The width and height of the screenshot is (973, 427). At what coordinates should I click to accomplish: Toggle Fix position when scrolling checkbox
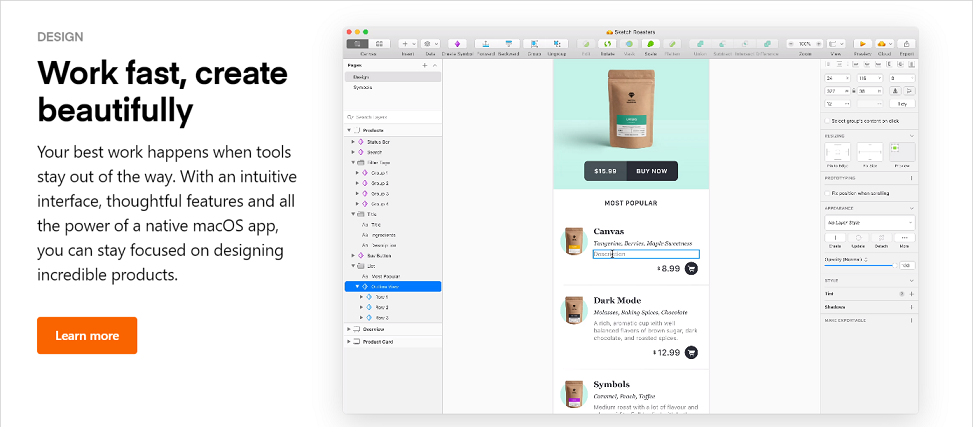click(x=826, y=192)
